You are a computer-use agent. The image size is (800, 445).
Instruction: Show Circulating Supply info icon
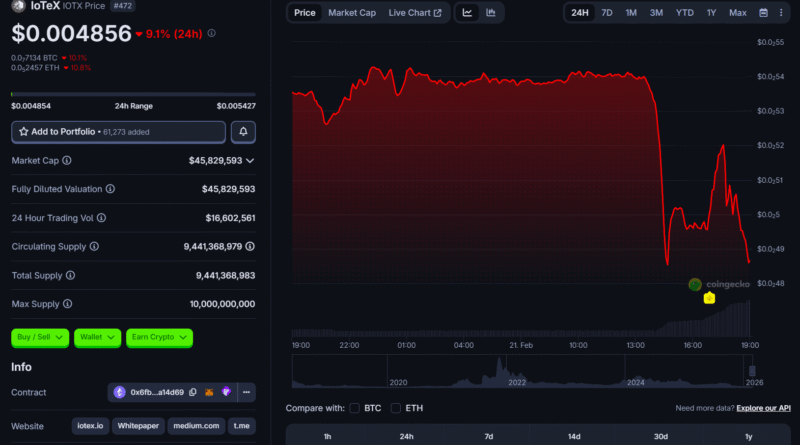(94, 246)
